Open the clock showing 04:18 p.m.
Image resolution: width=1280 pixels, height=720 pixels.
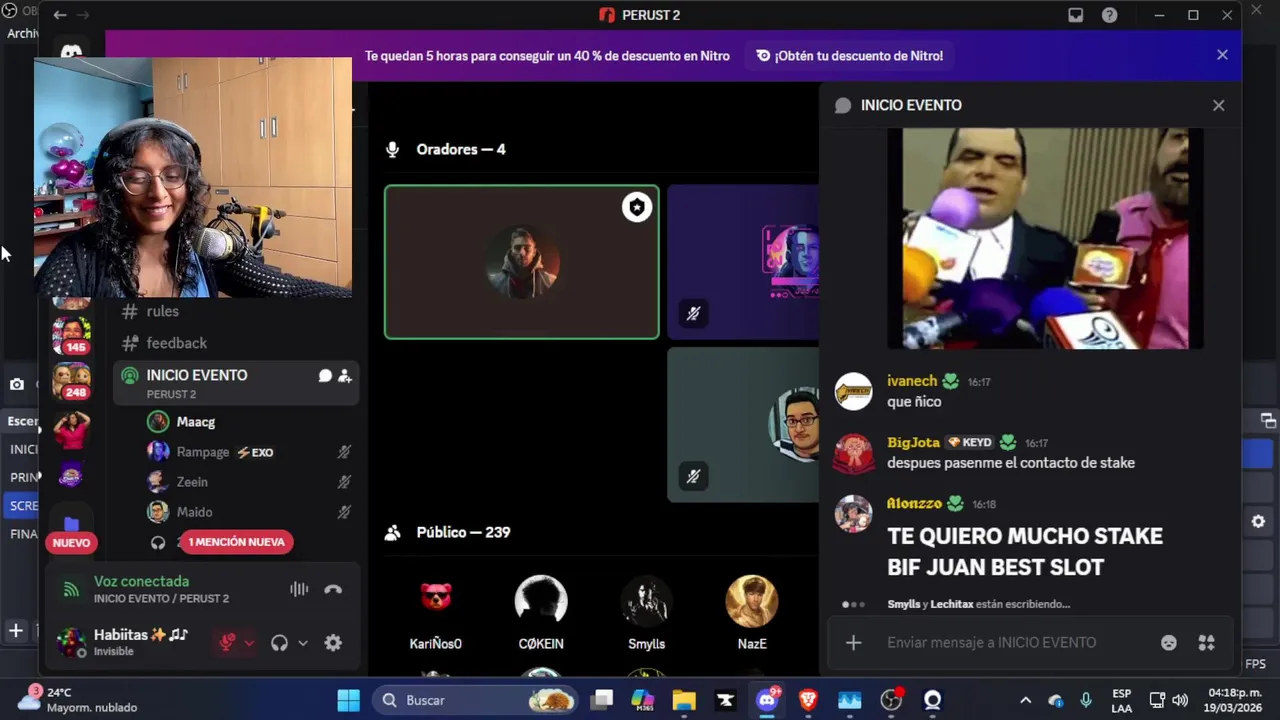(x=1234, y=700)
